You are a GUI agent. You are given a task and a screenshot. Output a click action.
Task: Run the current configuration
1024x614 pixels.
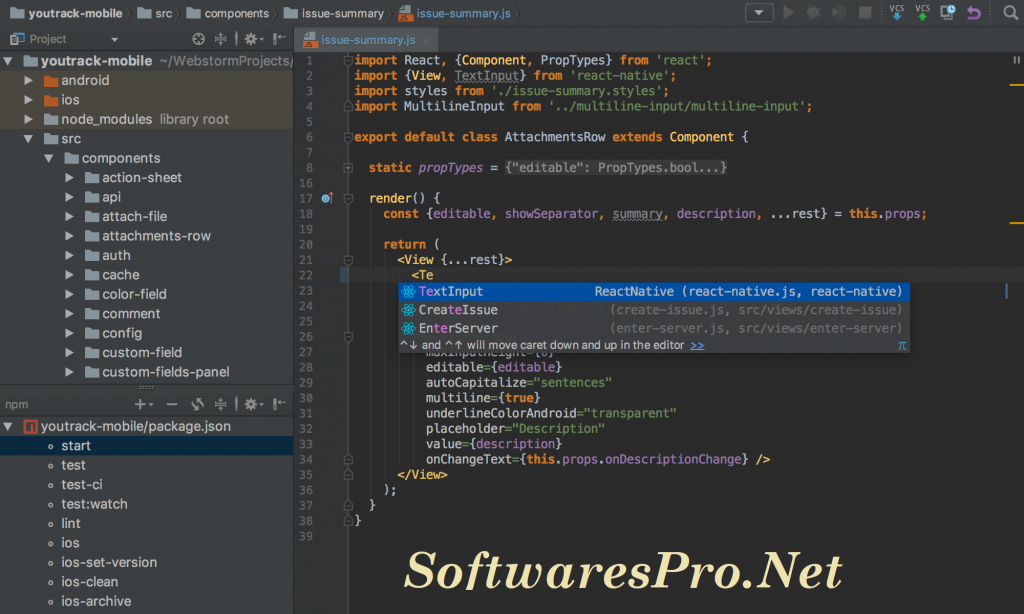coord(788,12)
